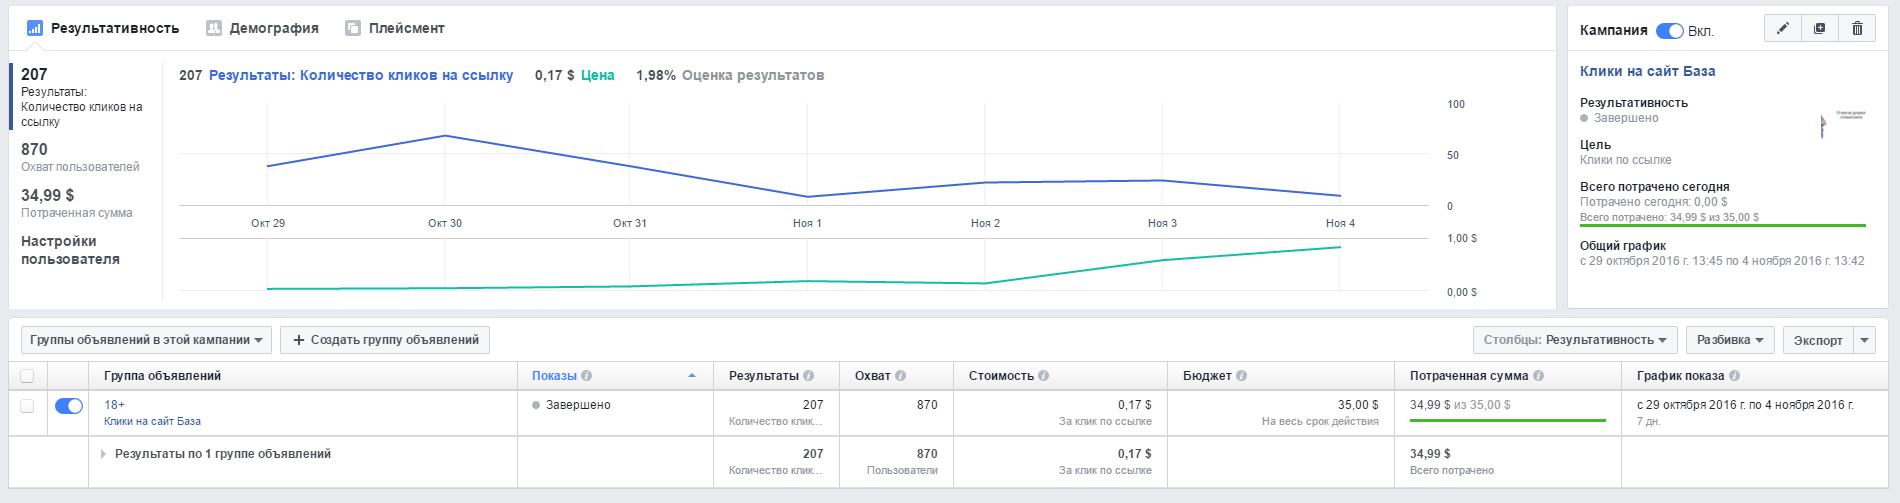Click the campaign ad preview thumbnail

click(1842, 124)
